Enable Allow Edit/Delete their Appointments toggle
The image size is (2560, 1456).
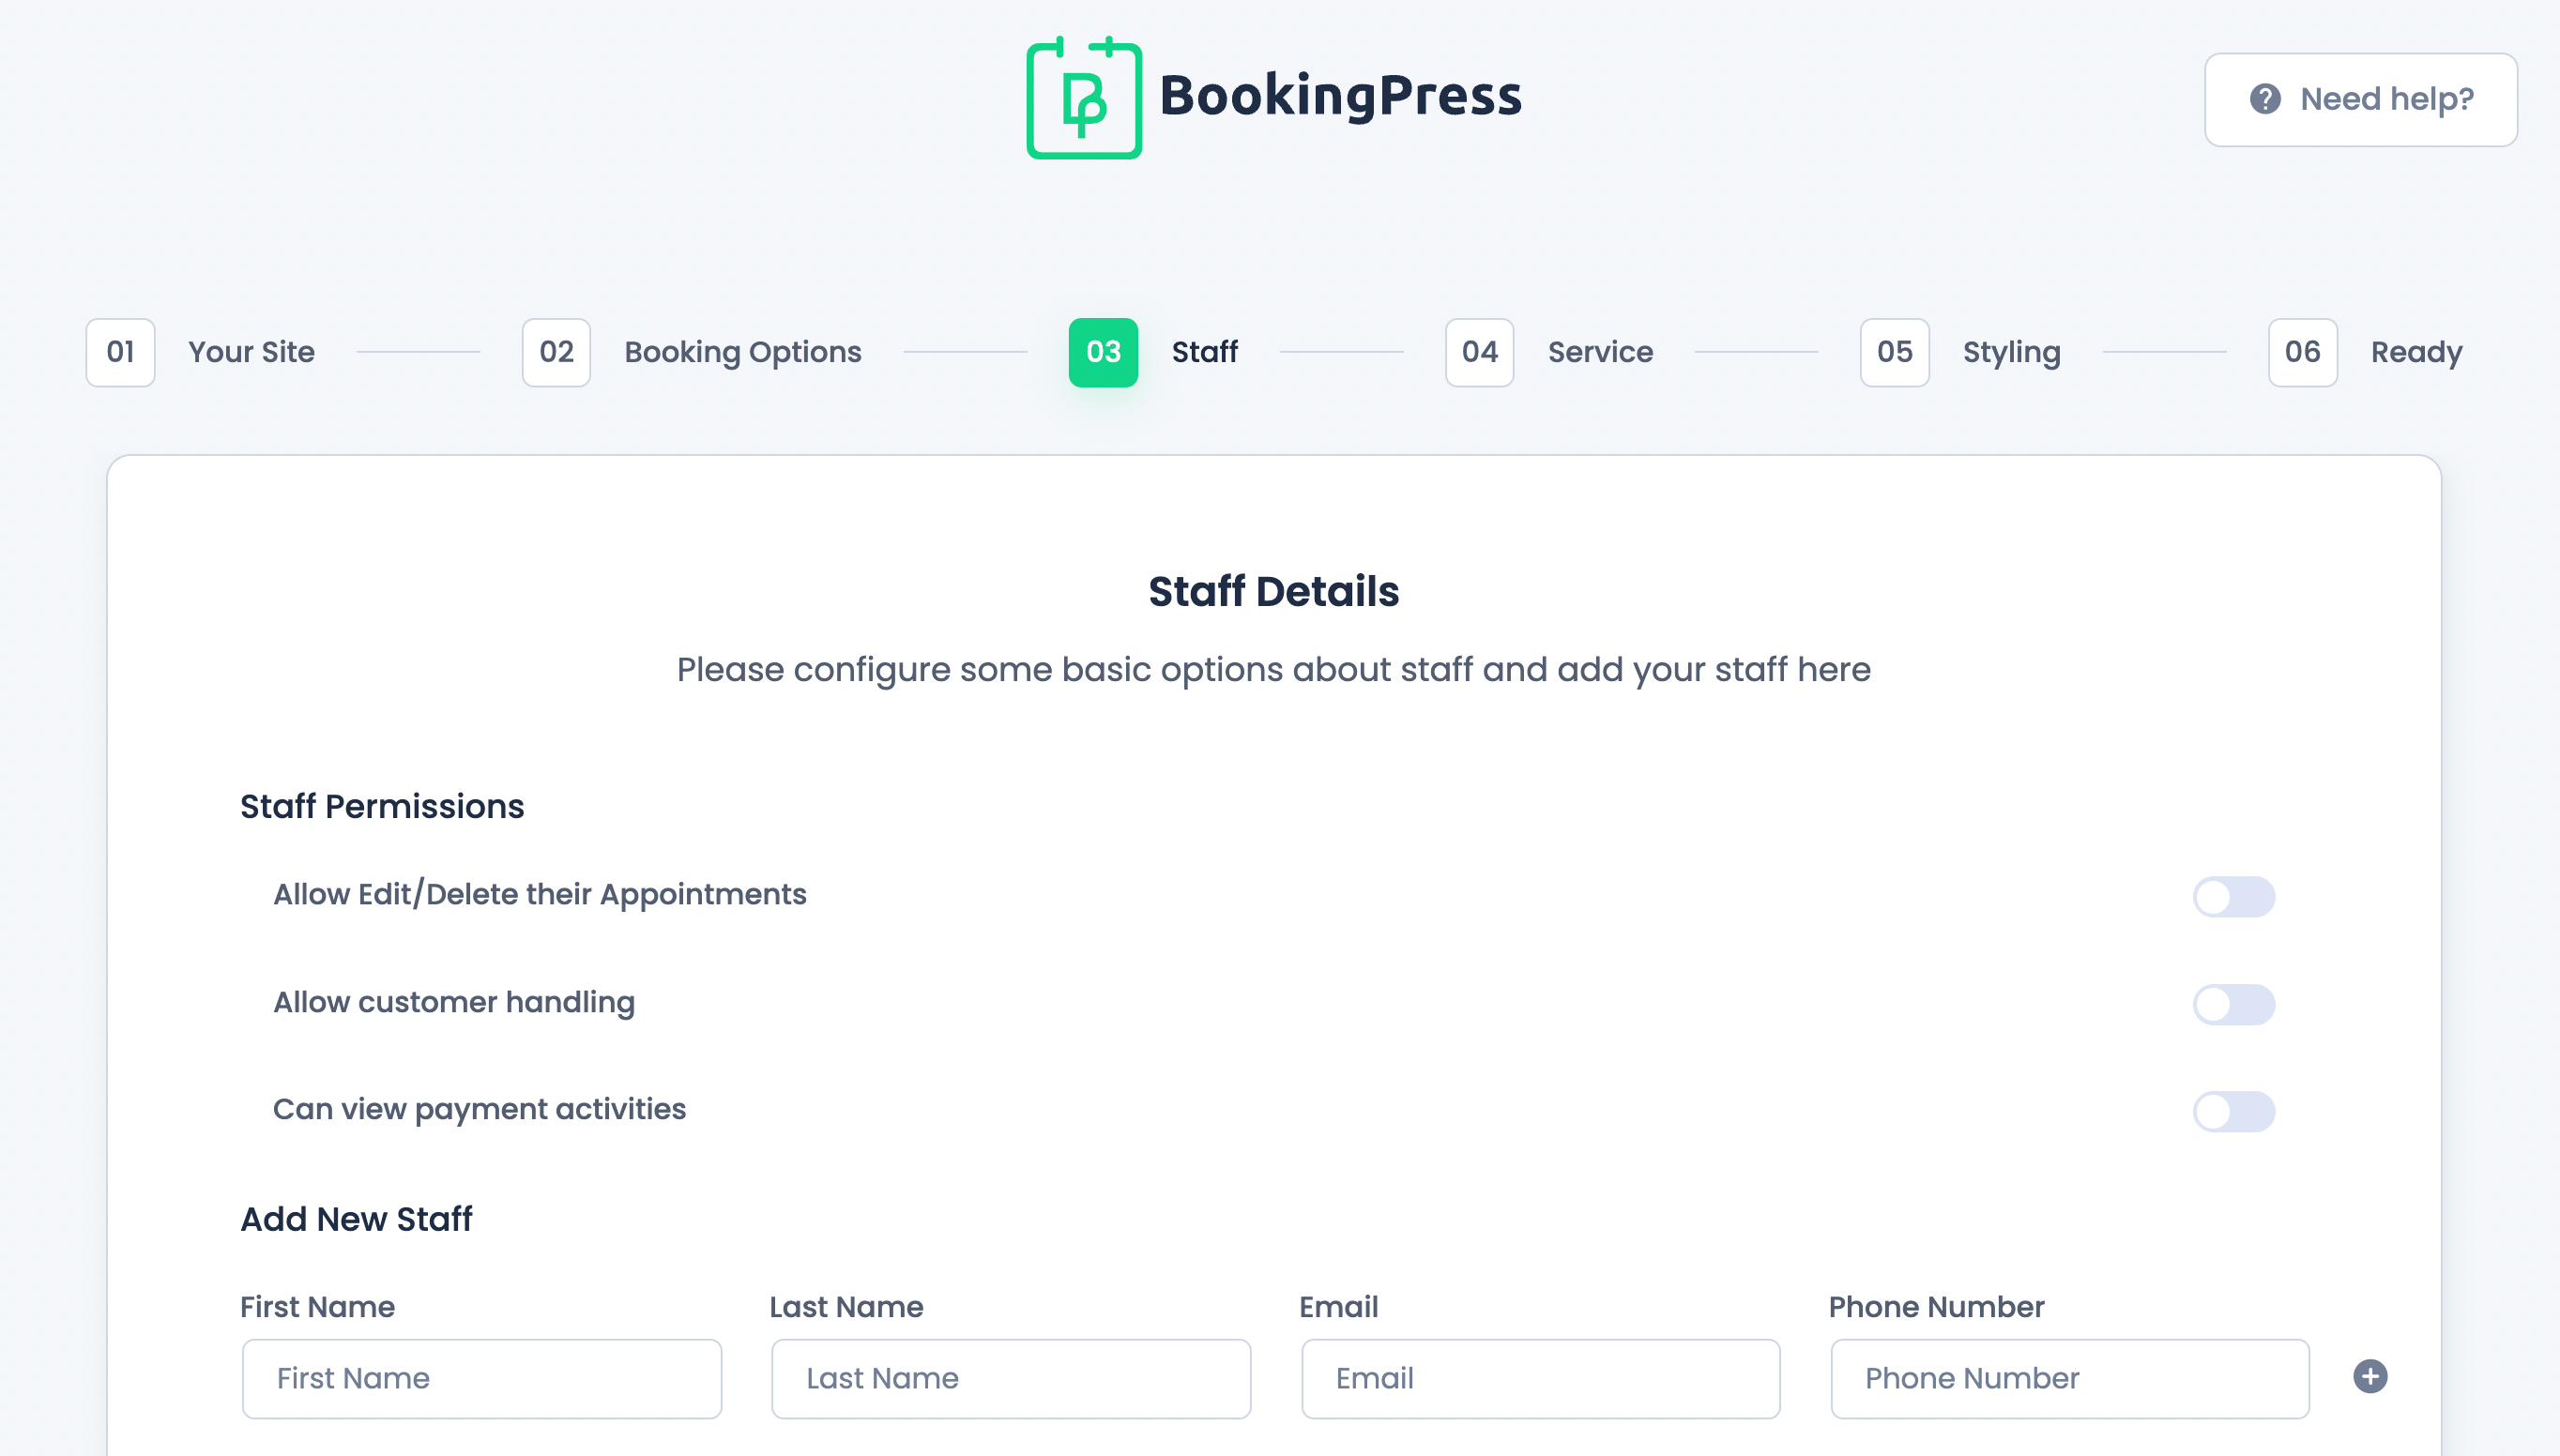(x=2233, y=897)
